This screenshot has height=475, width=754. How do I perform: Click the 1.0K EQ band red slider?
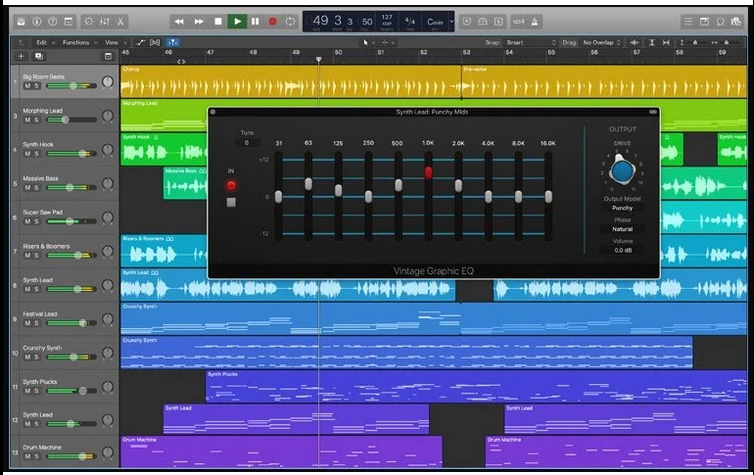click(x=428, y=173)
